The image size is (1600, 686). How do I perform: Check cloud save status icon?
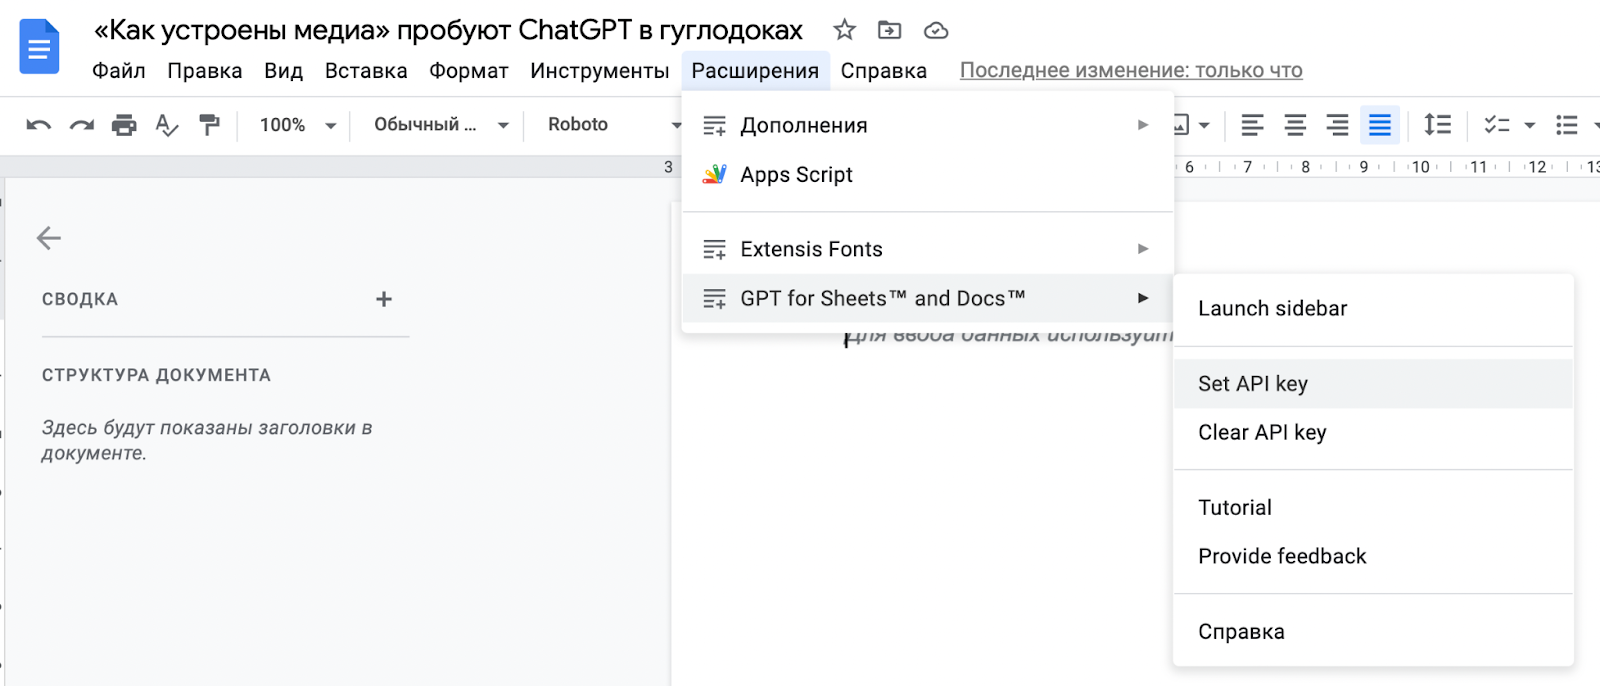click(936, 30)
